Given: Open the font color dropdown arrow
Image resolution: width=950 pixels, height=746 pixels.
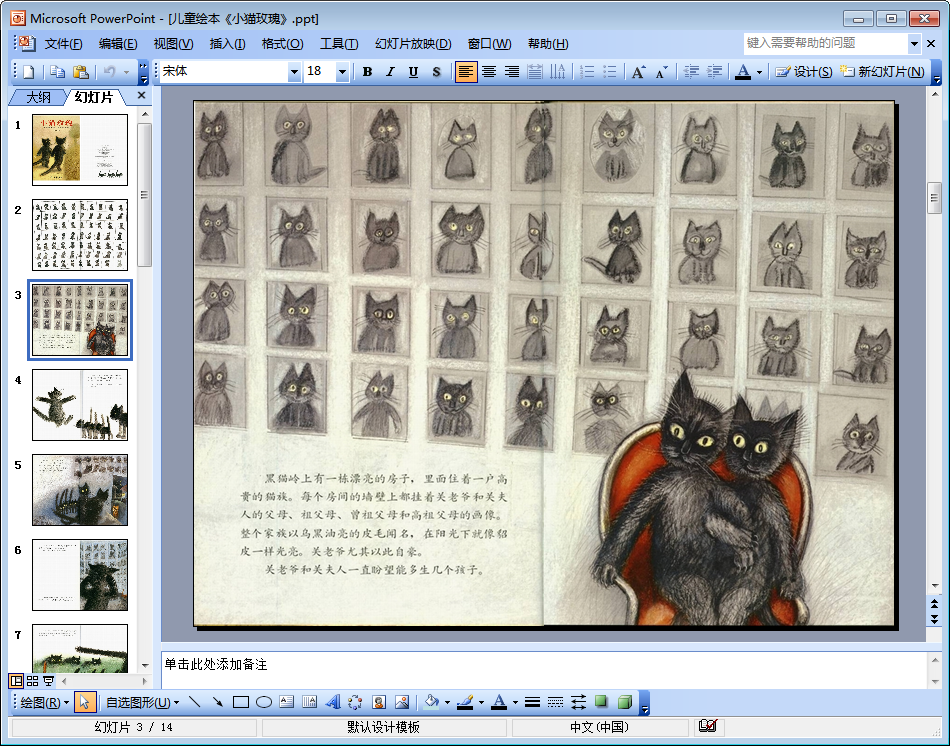Looking at the screenshot, I should pyautogui.click(x=759, y=72).
